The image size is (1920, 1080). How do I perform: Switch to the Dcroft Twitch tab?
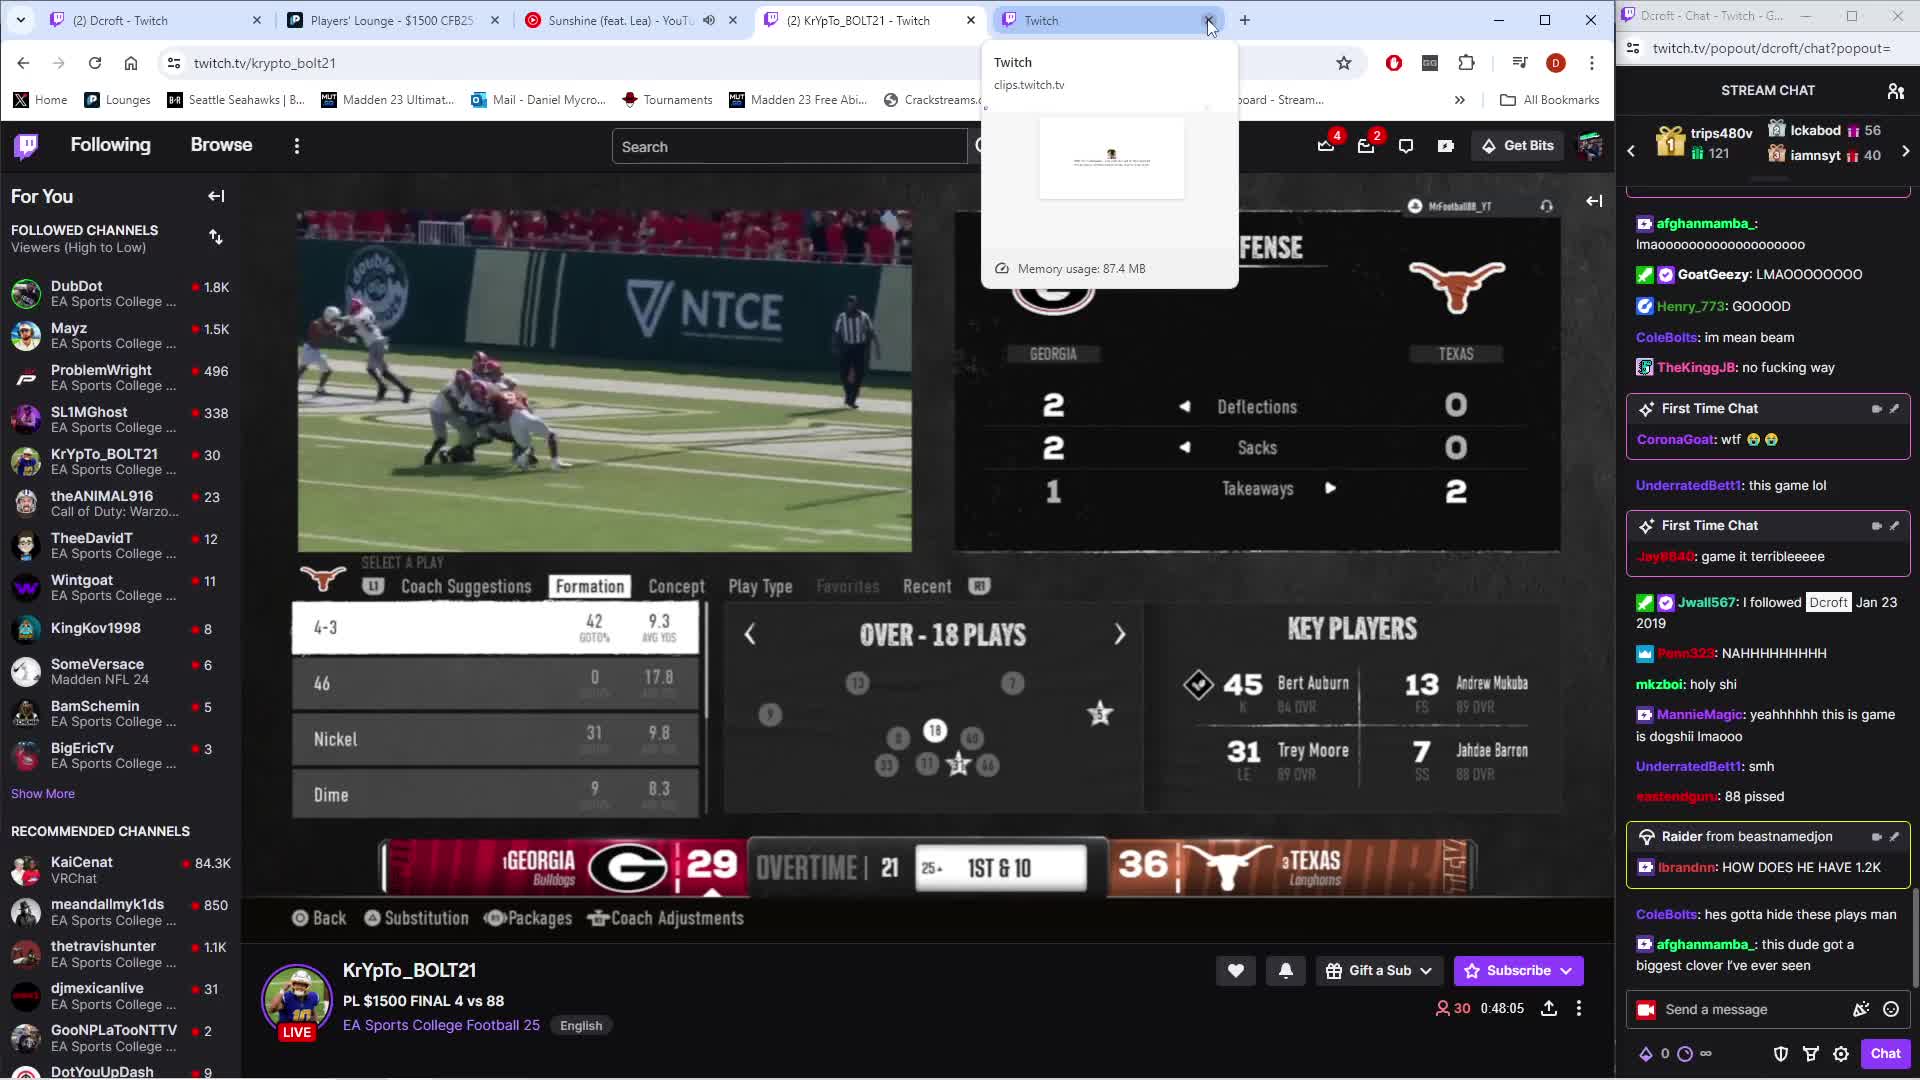(155, 20)
